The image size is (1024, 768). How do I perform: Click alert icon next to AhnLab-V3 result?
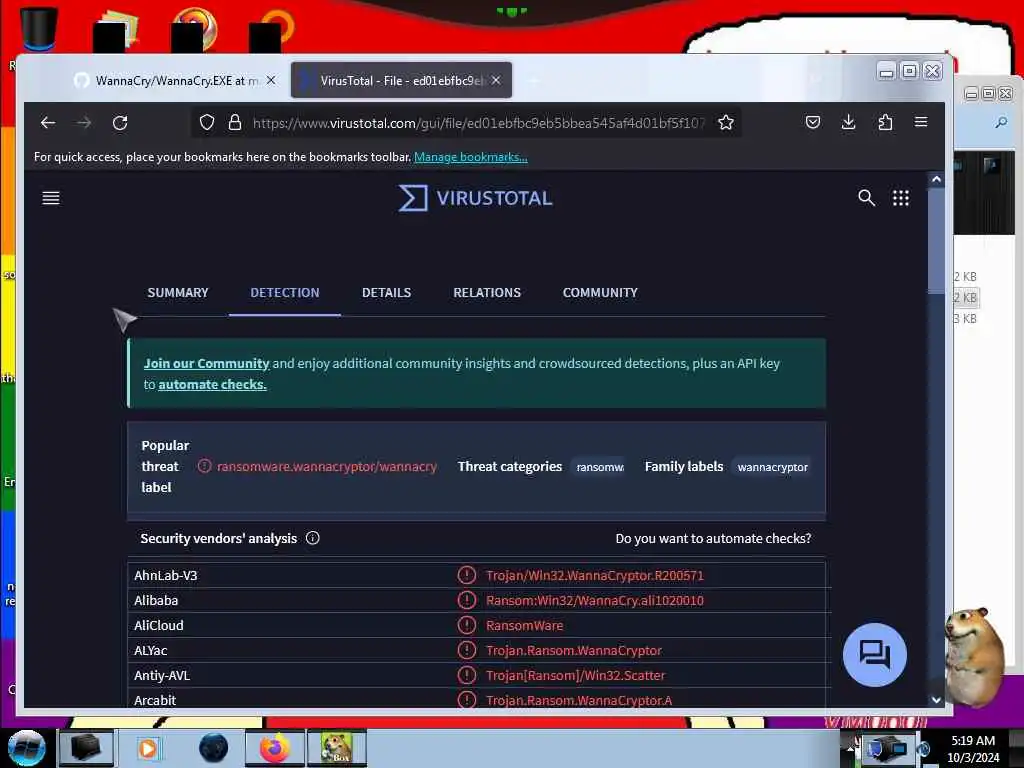(x=466, y=575)
